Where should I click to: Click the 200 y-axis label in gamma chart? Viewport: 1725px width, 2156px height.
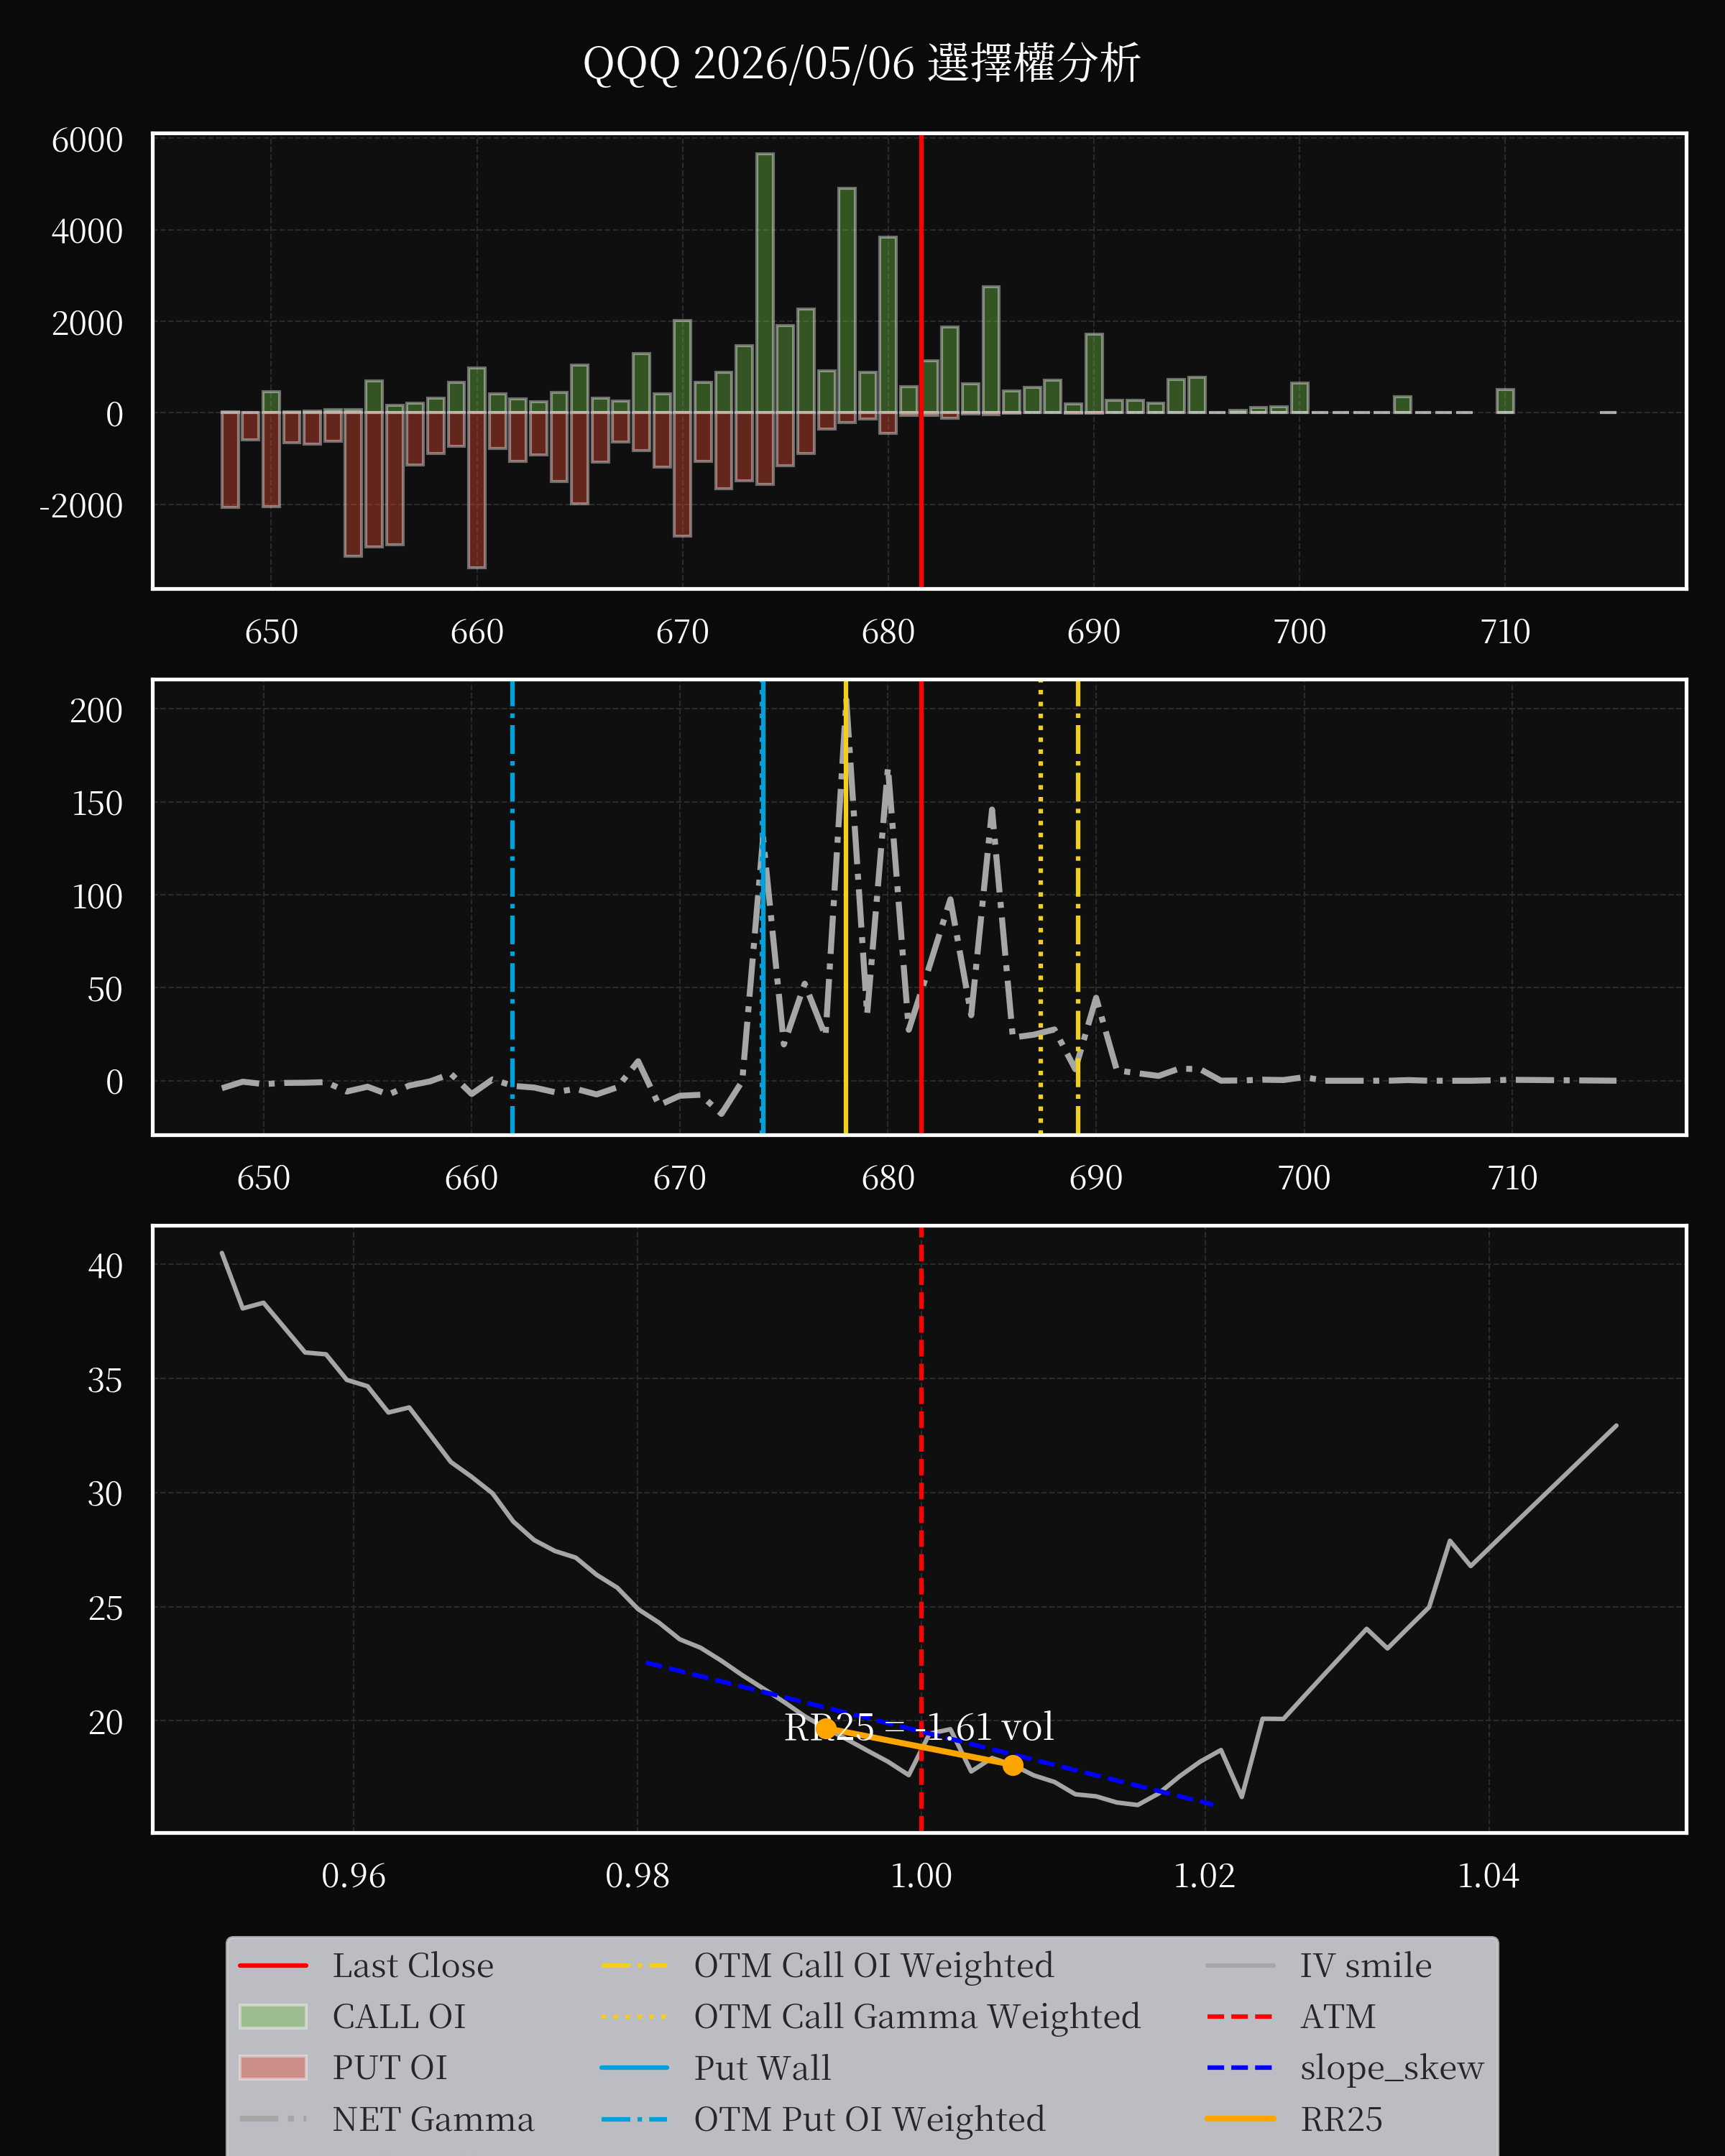96,711
